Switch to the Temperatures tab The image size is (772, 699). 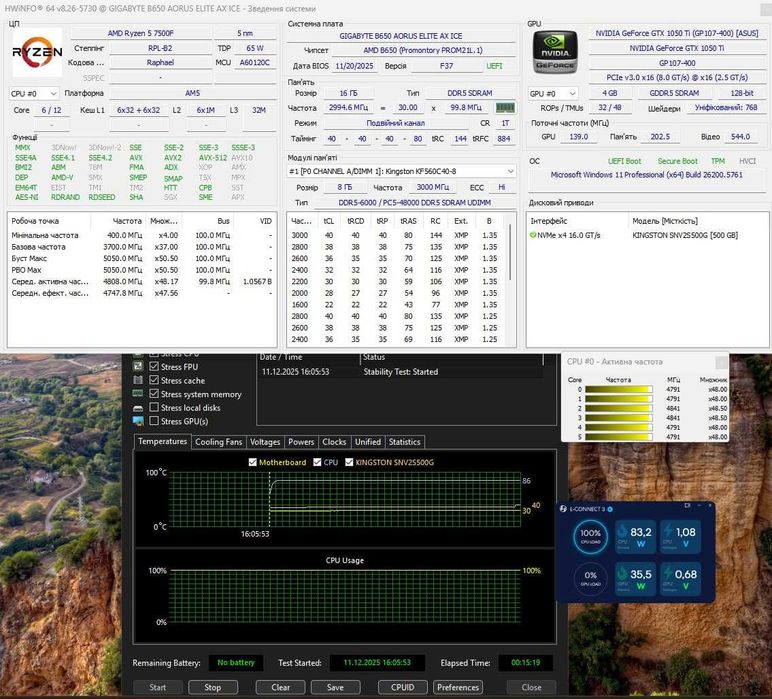pos(162,442)
